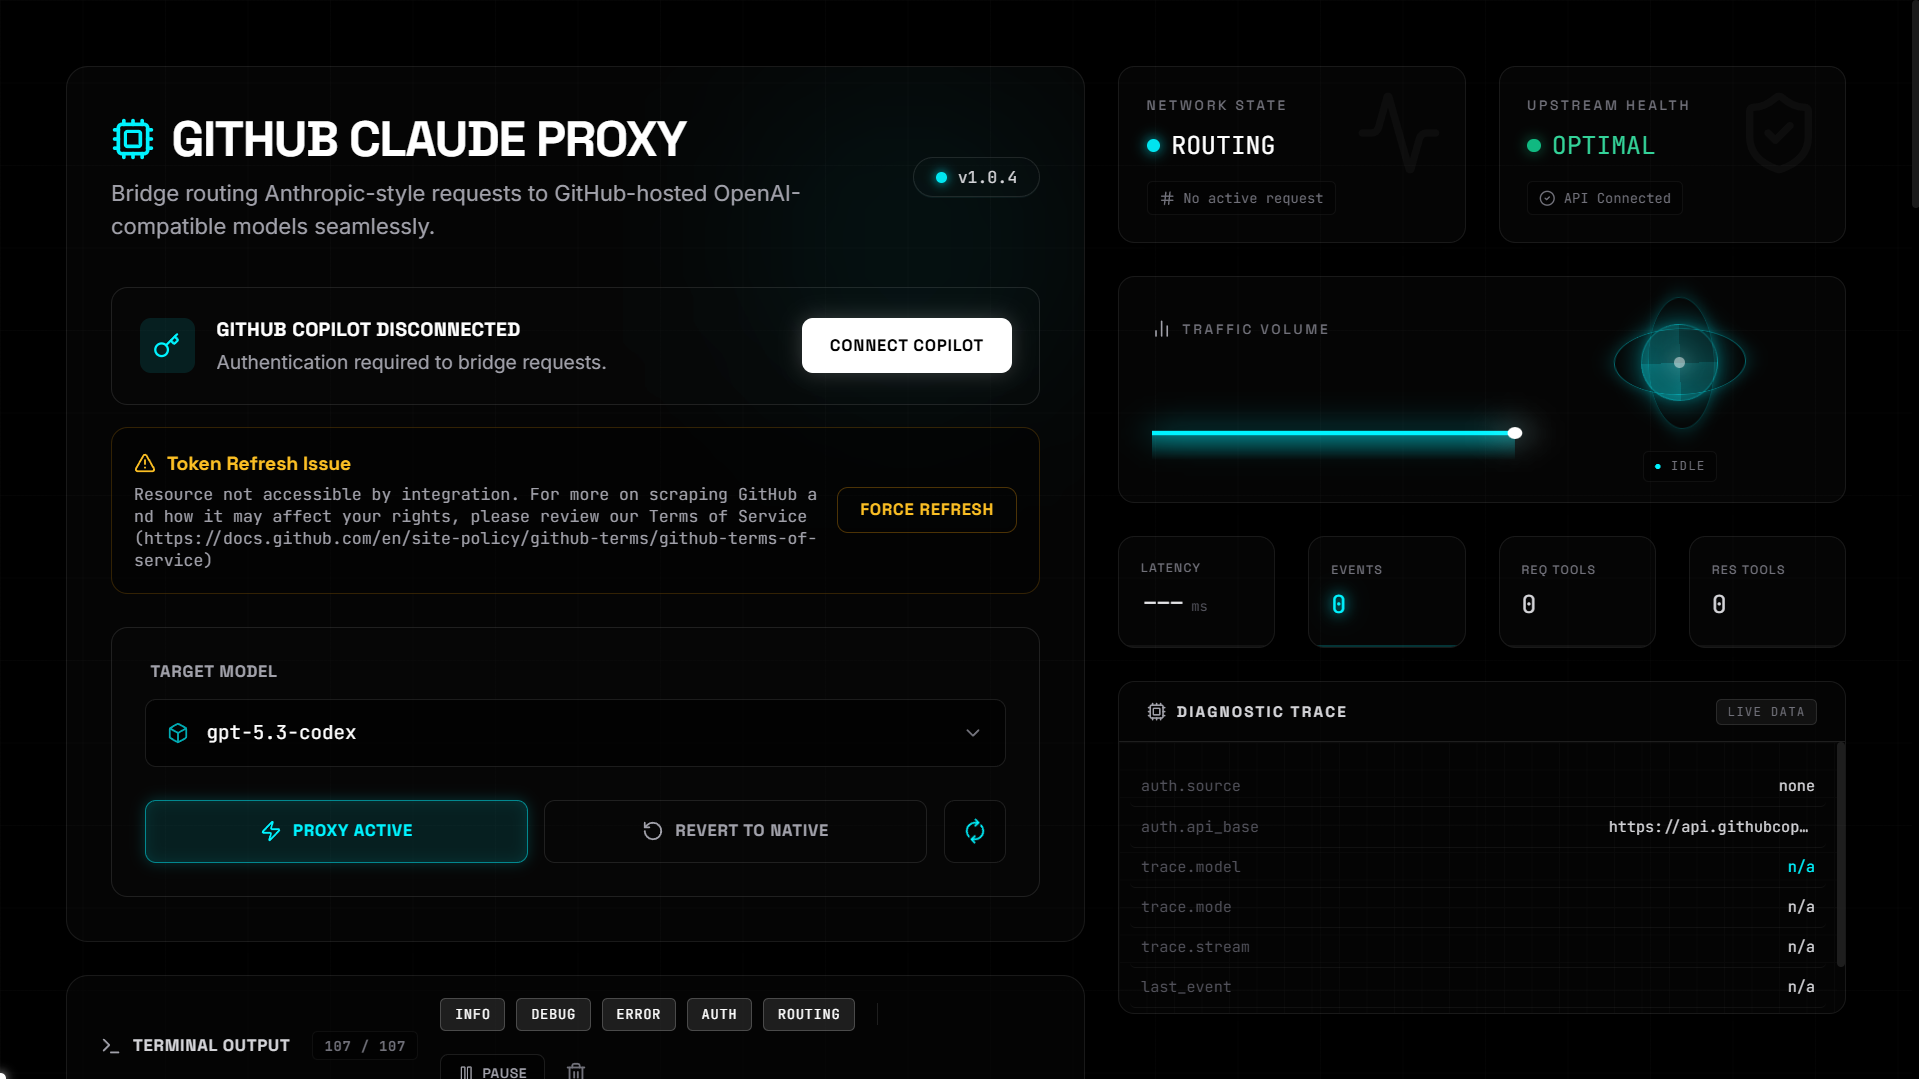Click the trace.mode row
Viewport: 1919px width, 1079px height.
click(1478, 907)
